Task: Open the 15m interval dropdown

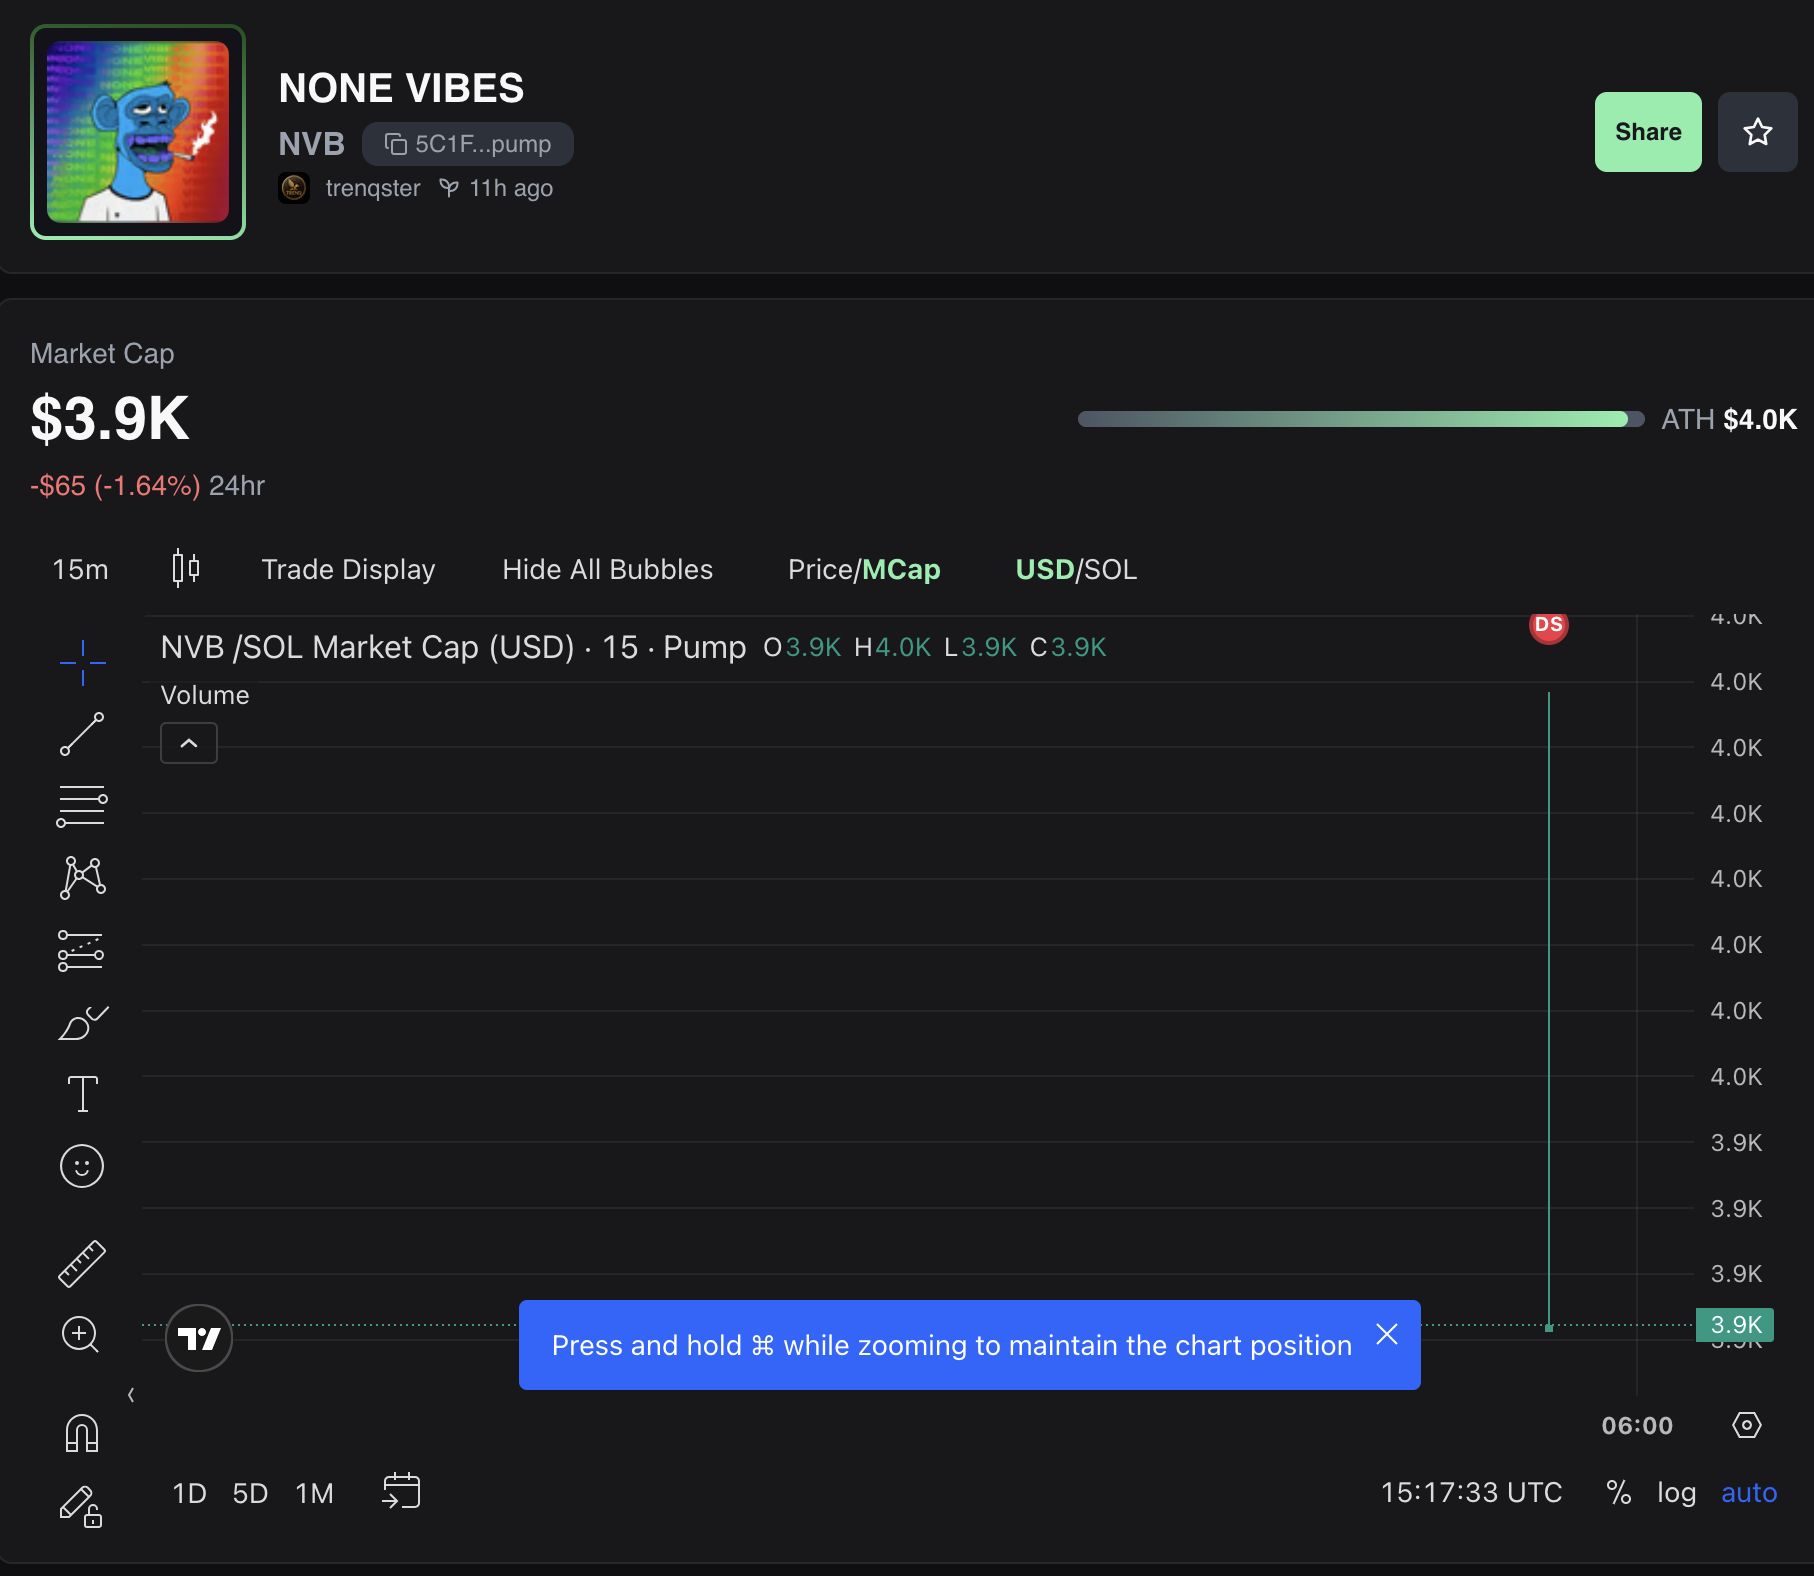Action: click(80, 569)
